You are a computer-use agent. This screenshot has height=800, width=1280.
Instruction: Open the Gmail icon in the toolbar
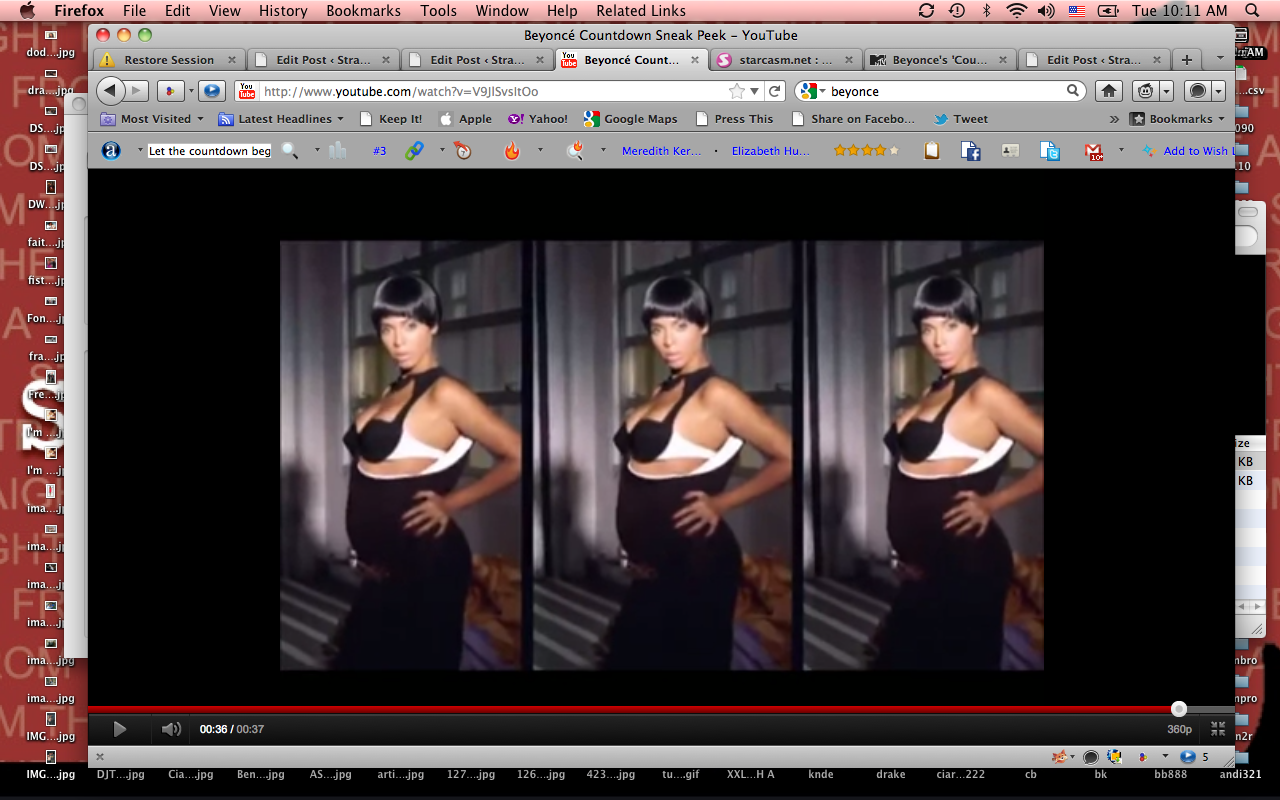[x=1094, y=151]
